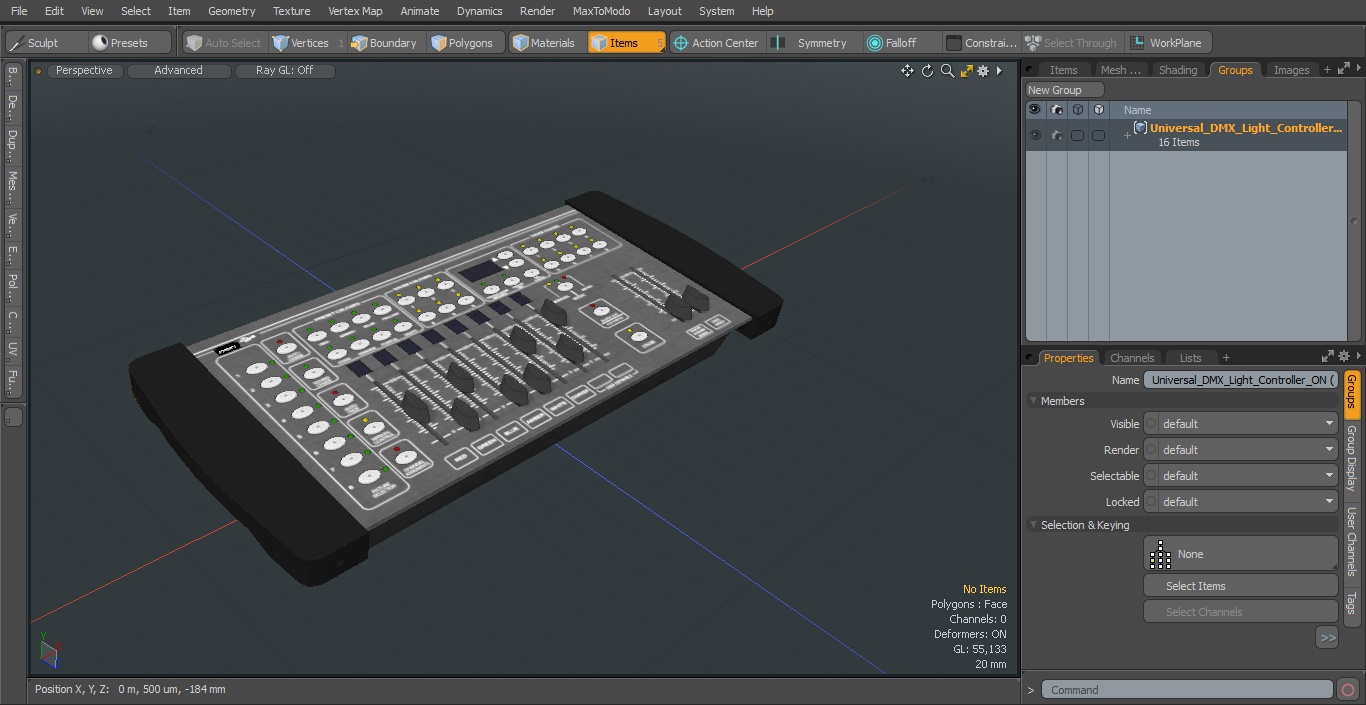Image resolution: width=1366 pixels, height=705 pixels.
Task: Click the double-arrow more button
Action: pos(1327,638)
